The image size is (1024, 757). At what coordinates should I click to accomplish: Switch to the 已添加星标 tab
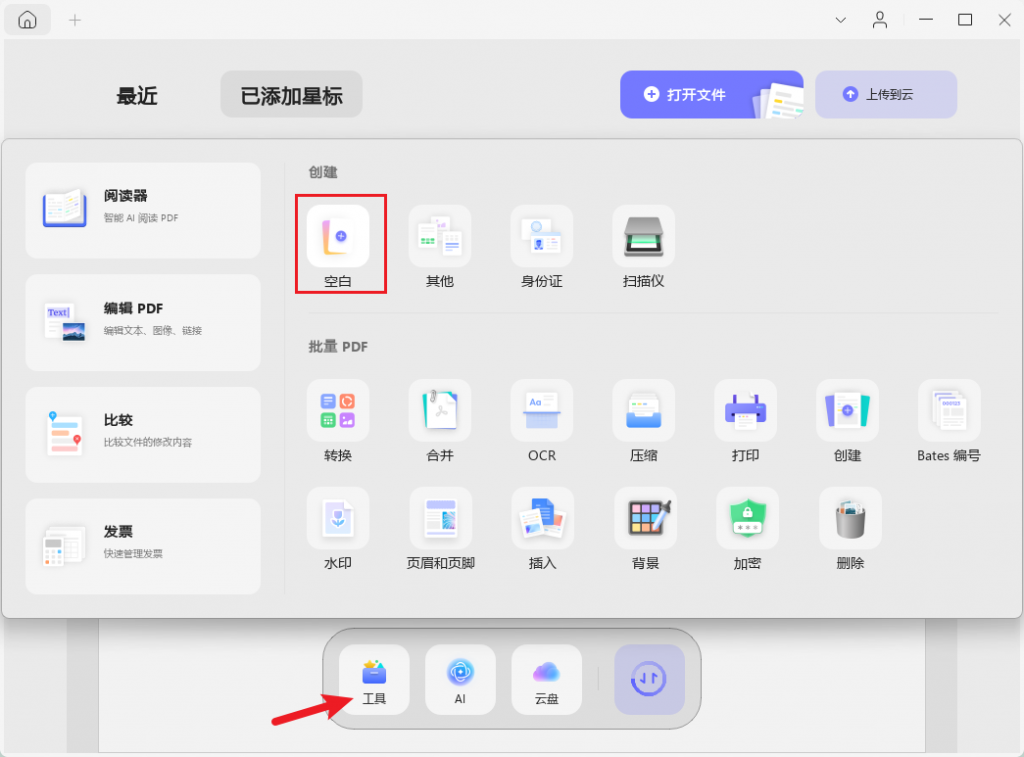pos(291,95)
